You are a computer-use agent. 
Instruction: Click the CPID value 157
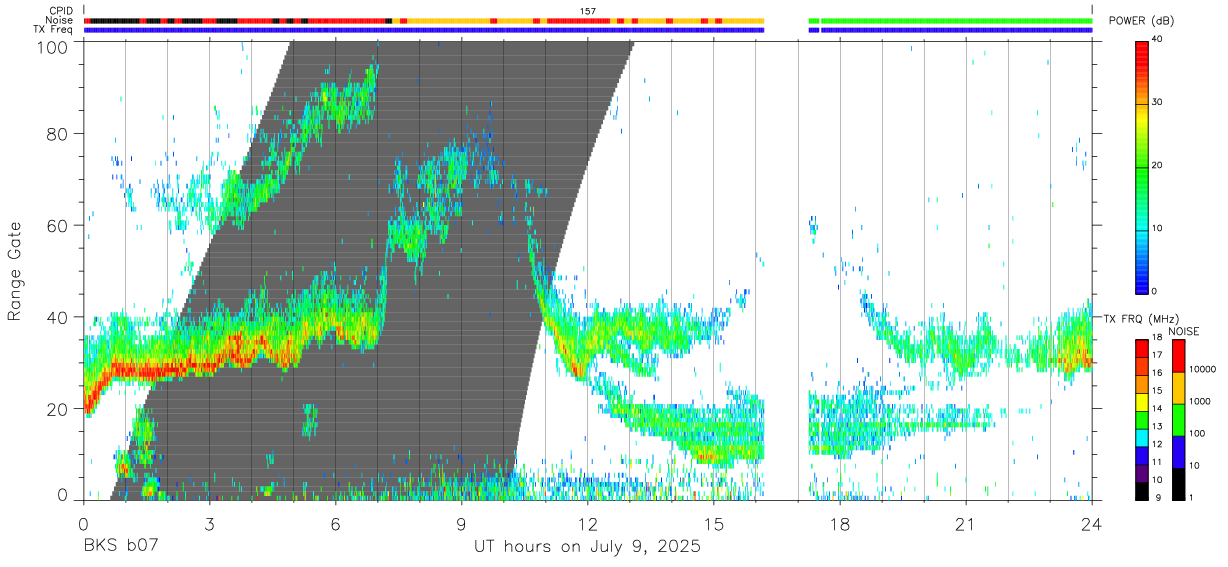[588, 10]
